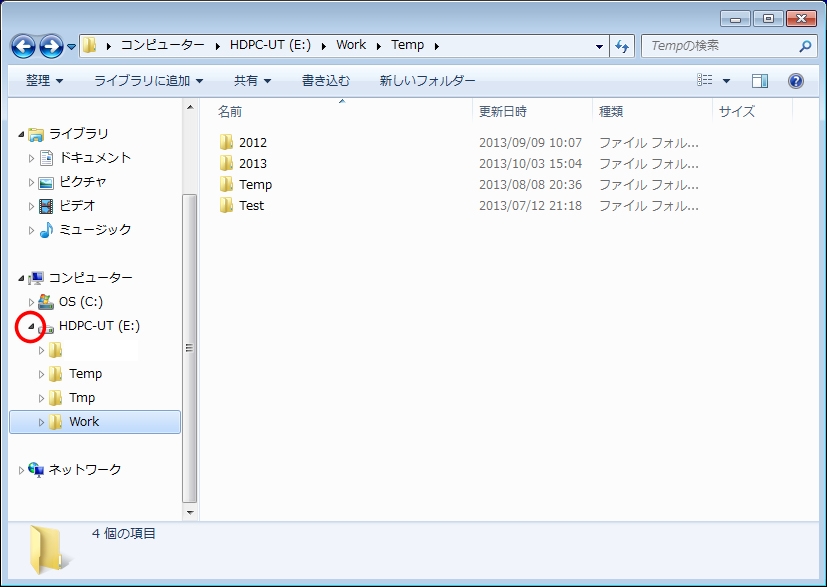This screenshot has height=587, width=827.
Task: Select the ドキュメント library icon
Action: pyautogui.click(x=46, y=158)
